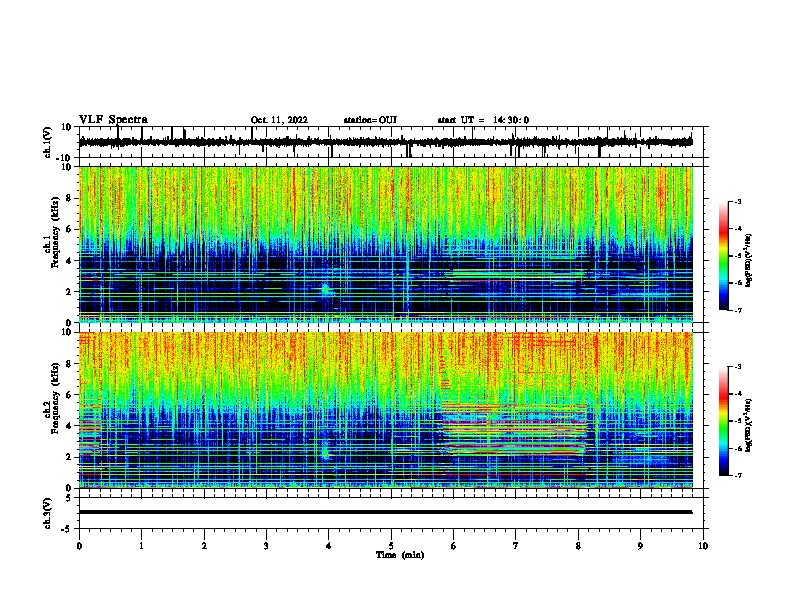This screenshot has width=792, height=612.
Task: Click the ch.2 banded emission between minutes 6 and 8
Action: [x=514, y=429]
